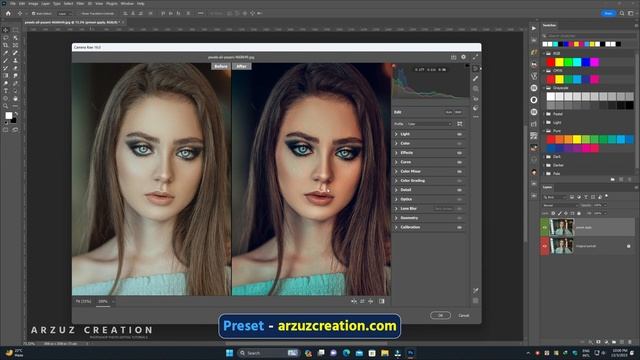Open Photoshop search magnifier icon
This screenshot has width=640, height=360.
pos(622,13)
